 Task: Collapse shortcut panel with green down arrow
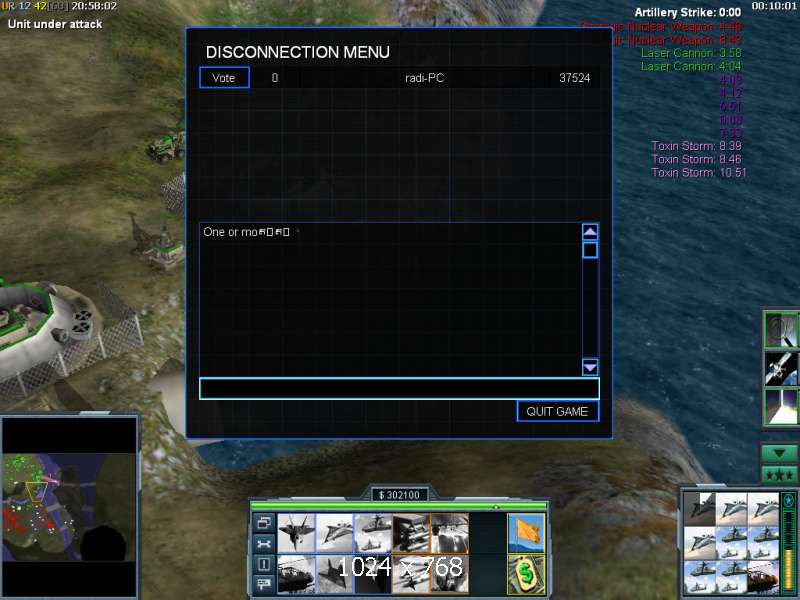[779, 453]
